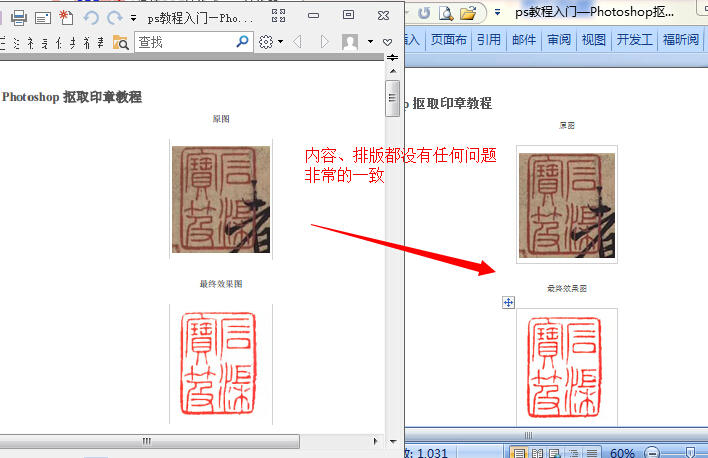708x458 pixels.
Task: Click the 抠取印章教程 heading in Word
Action: pyautogui.click(x=452, y=103)
